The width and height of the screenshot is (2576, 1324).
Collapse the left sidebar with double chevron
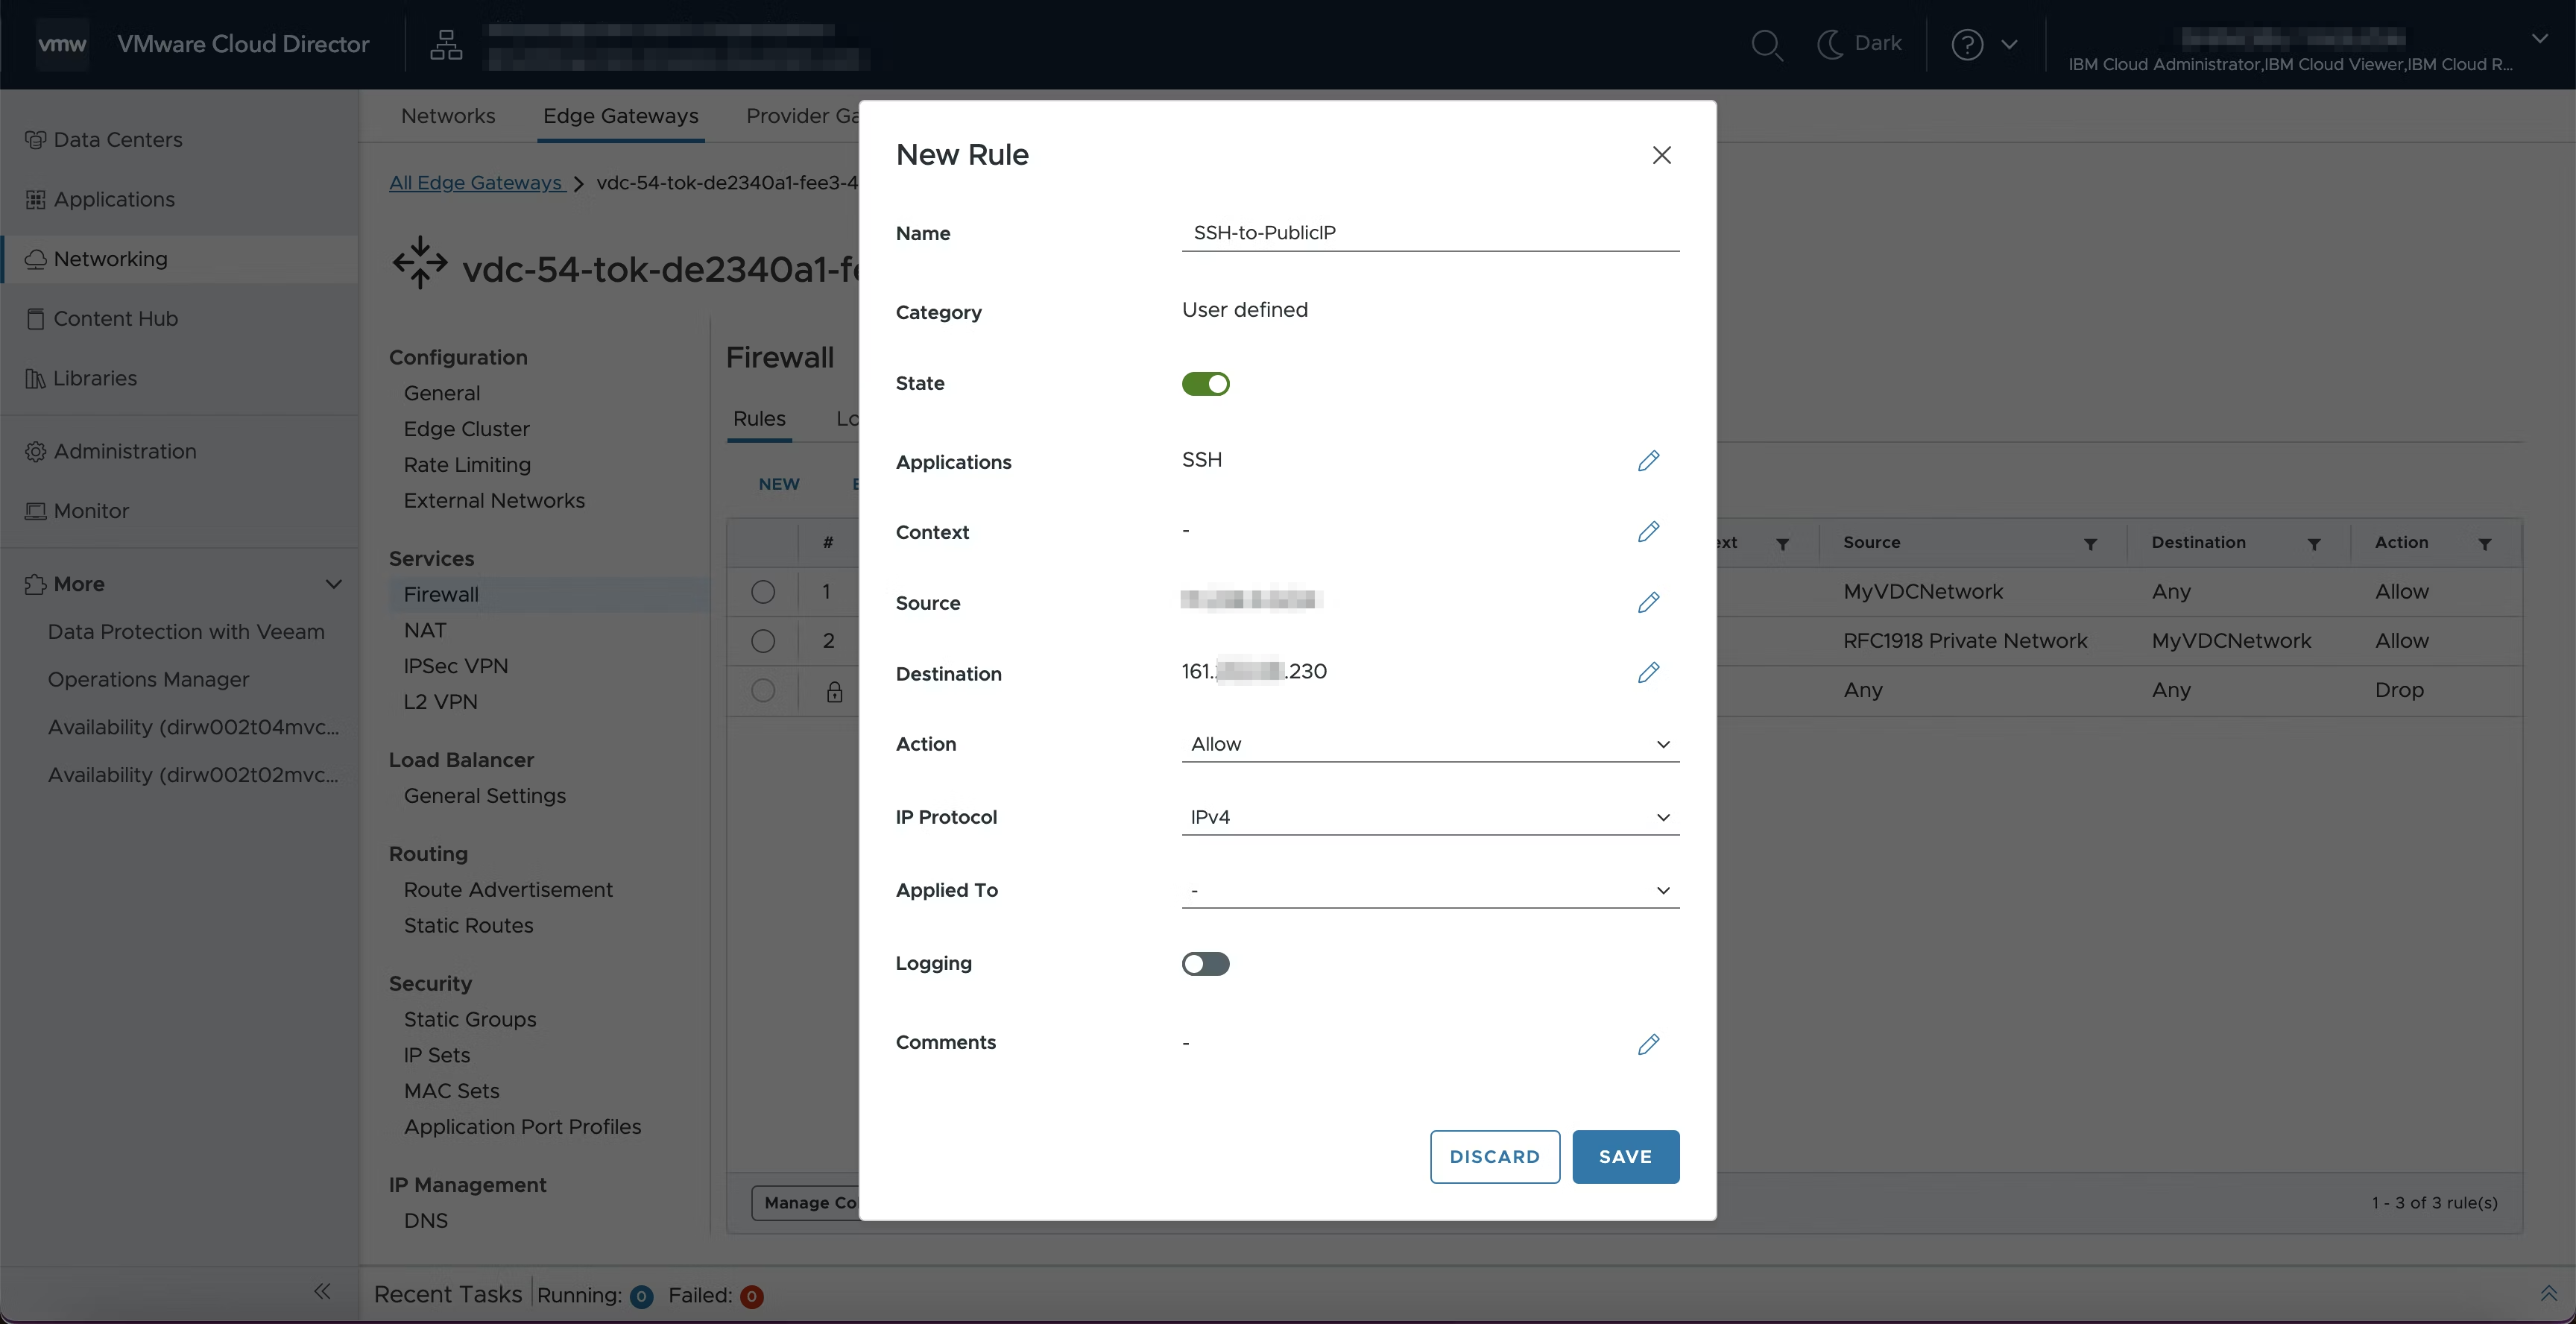click(322, 1291)
